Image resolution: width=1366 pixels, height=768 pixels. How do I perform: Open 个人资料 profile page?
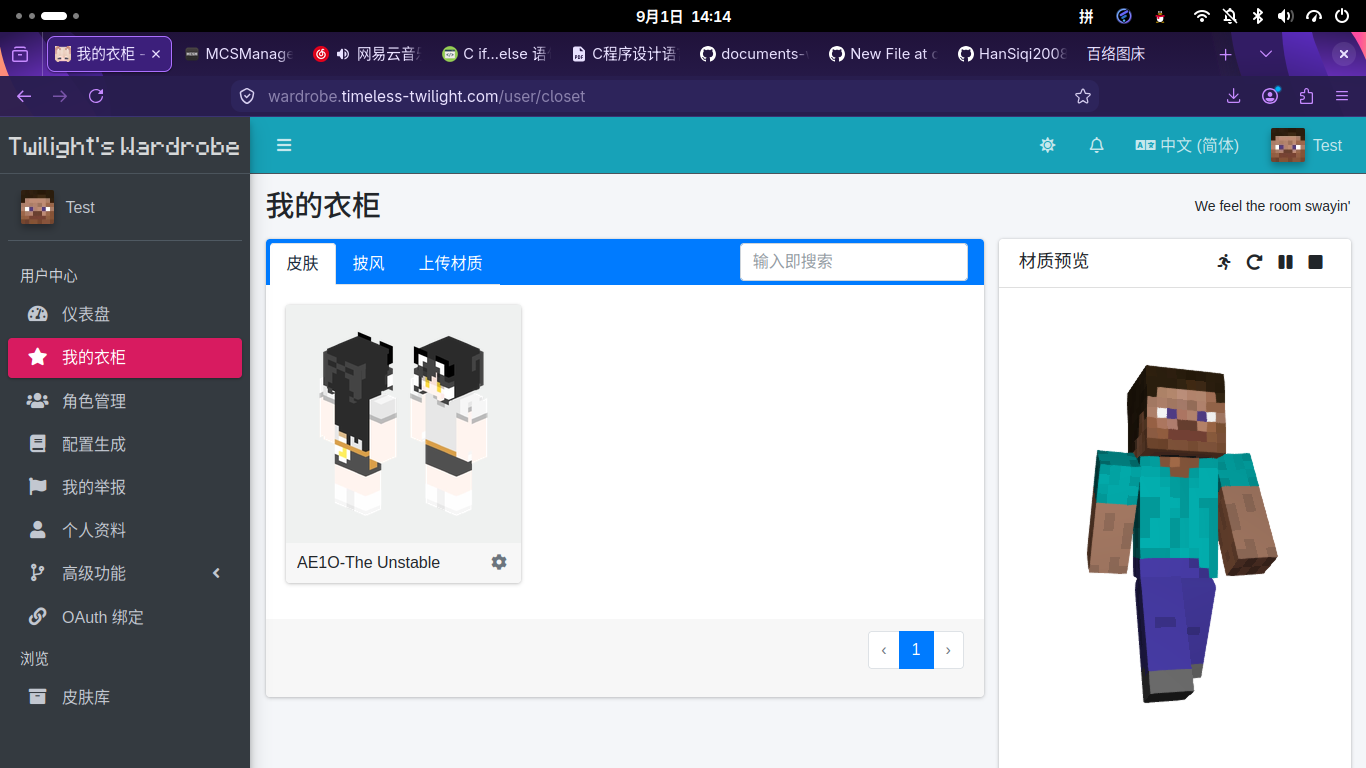pos(125,530)
